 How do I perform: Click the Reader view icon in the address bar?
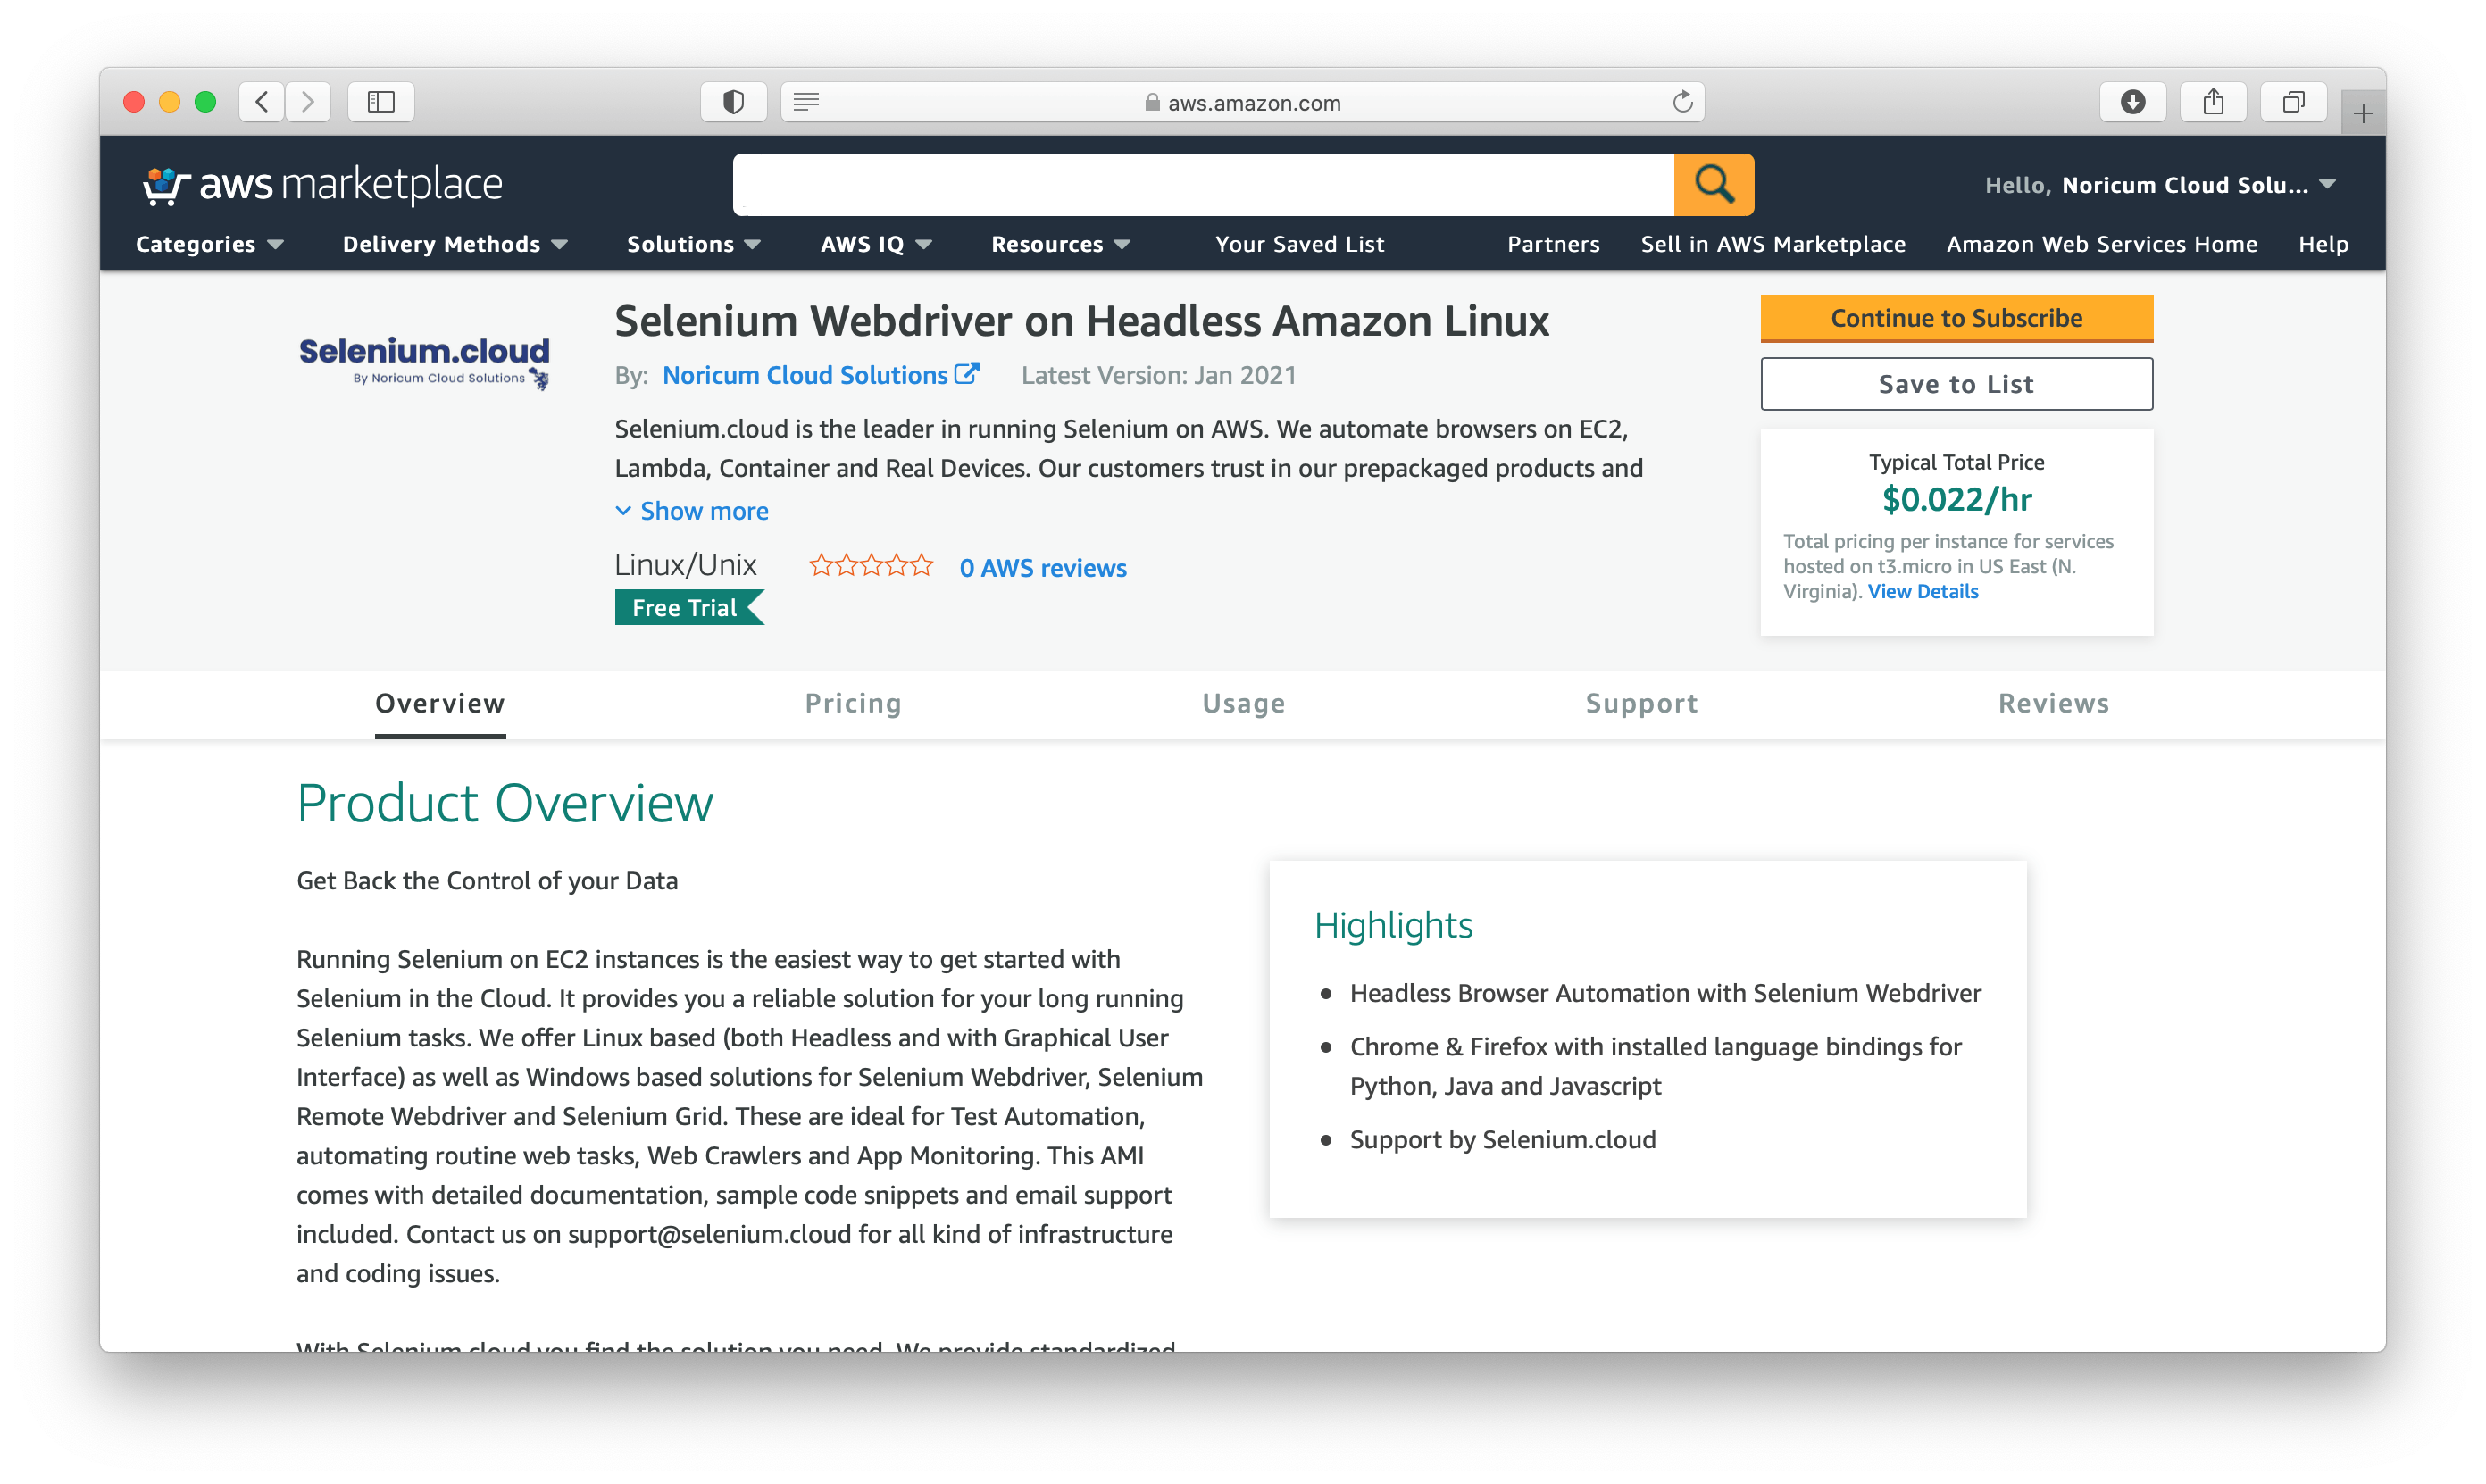click(x=806, y=102)
